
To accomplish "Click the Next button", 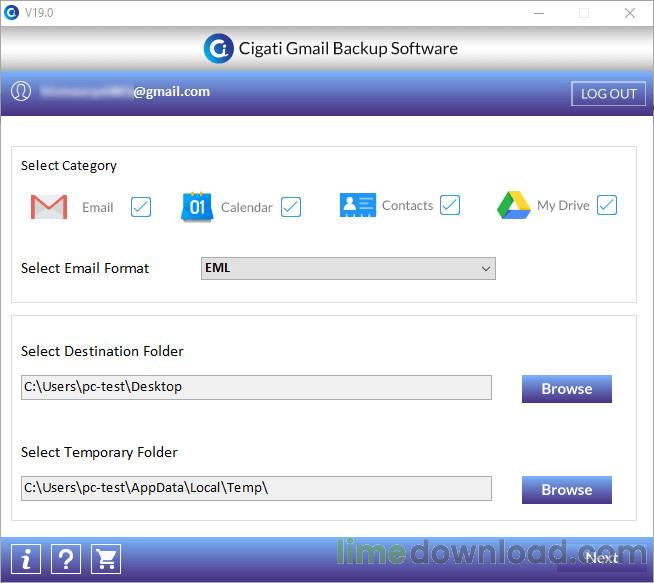I will coord(601,558).
